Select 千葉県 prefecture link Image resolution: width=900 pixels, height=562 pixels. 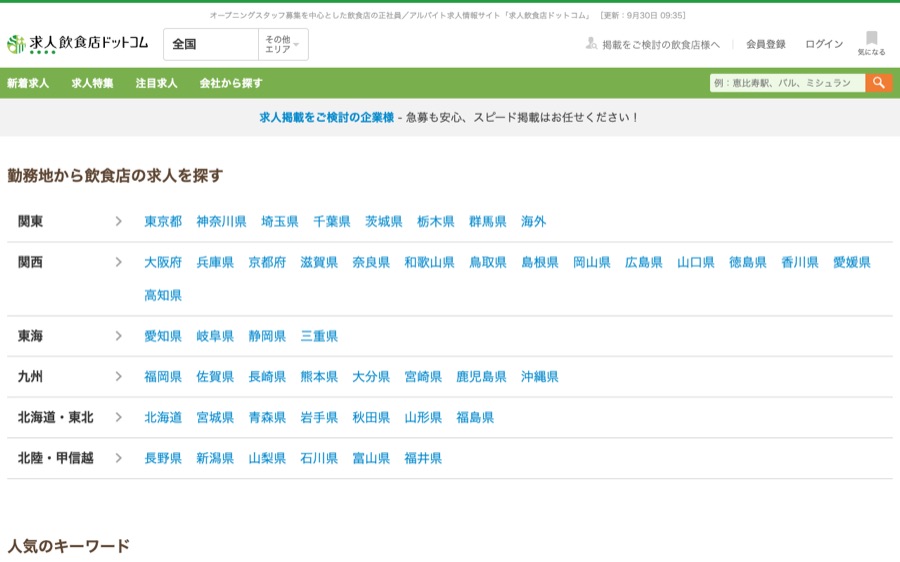pyautogui.click(x=332, y=222)
